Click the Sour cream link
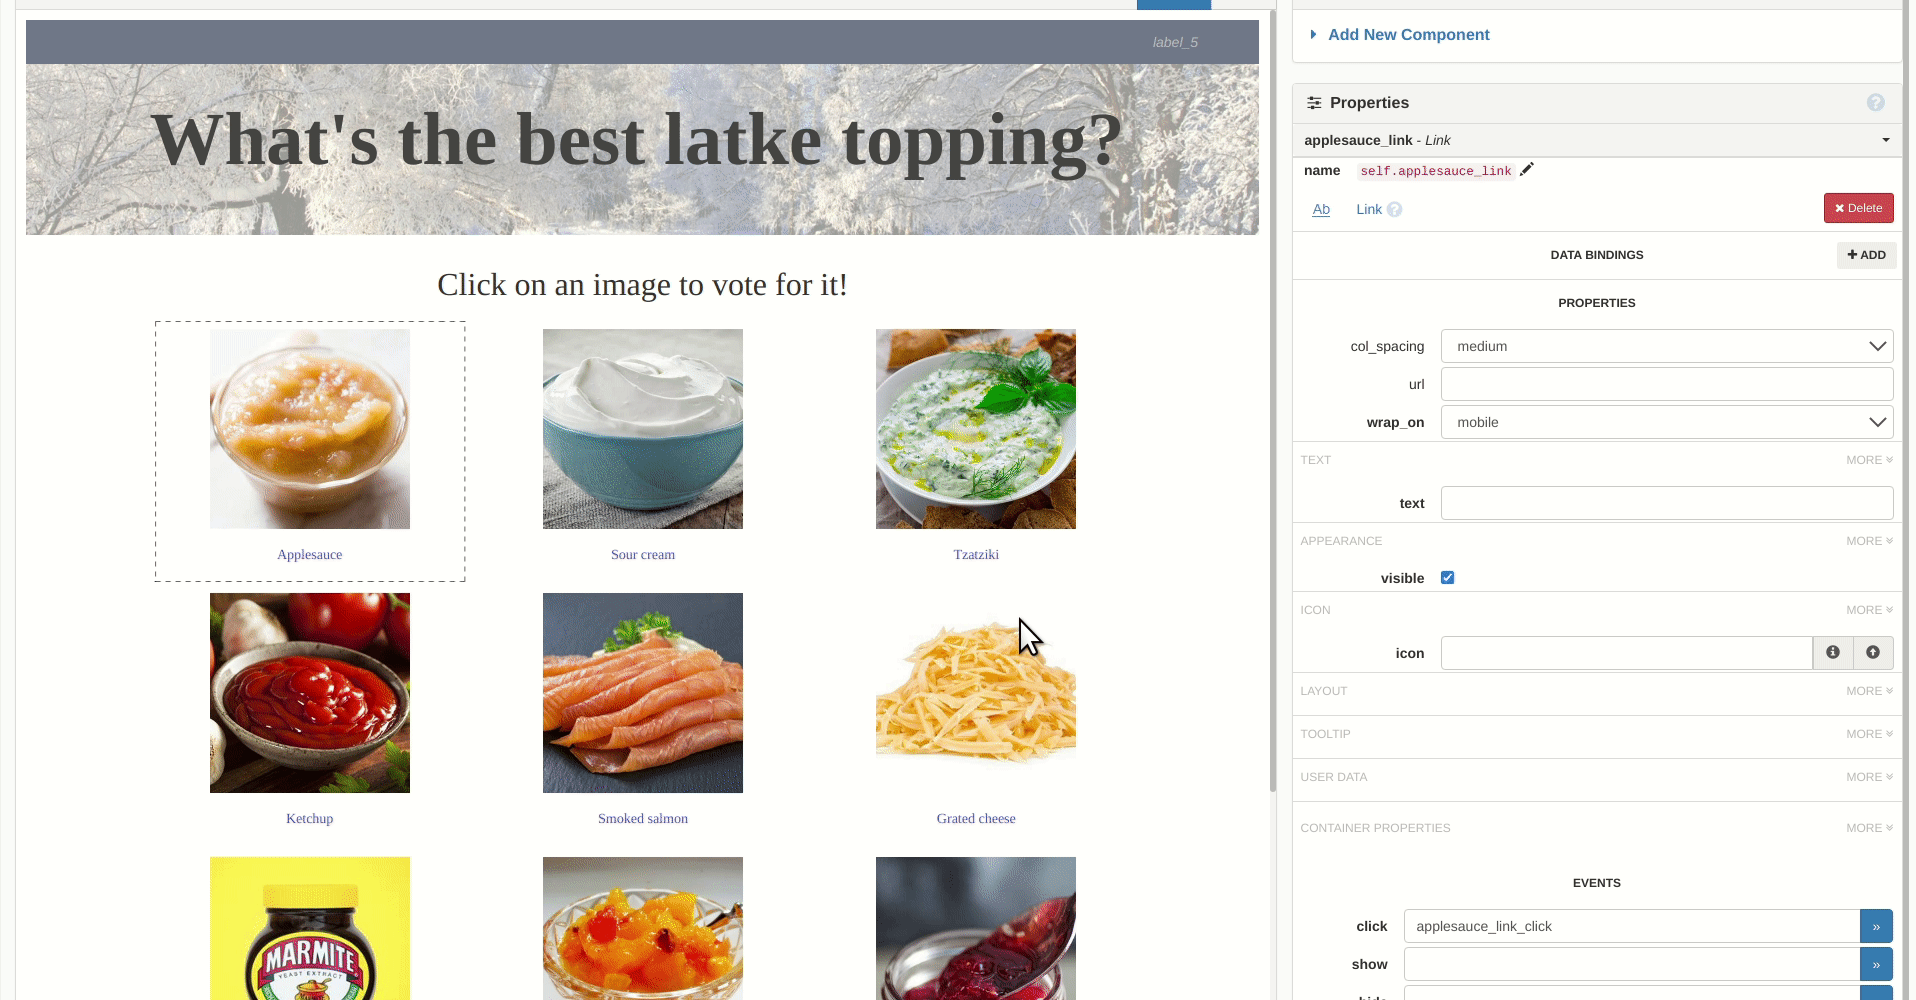 643,555
